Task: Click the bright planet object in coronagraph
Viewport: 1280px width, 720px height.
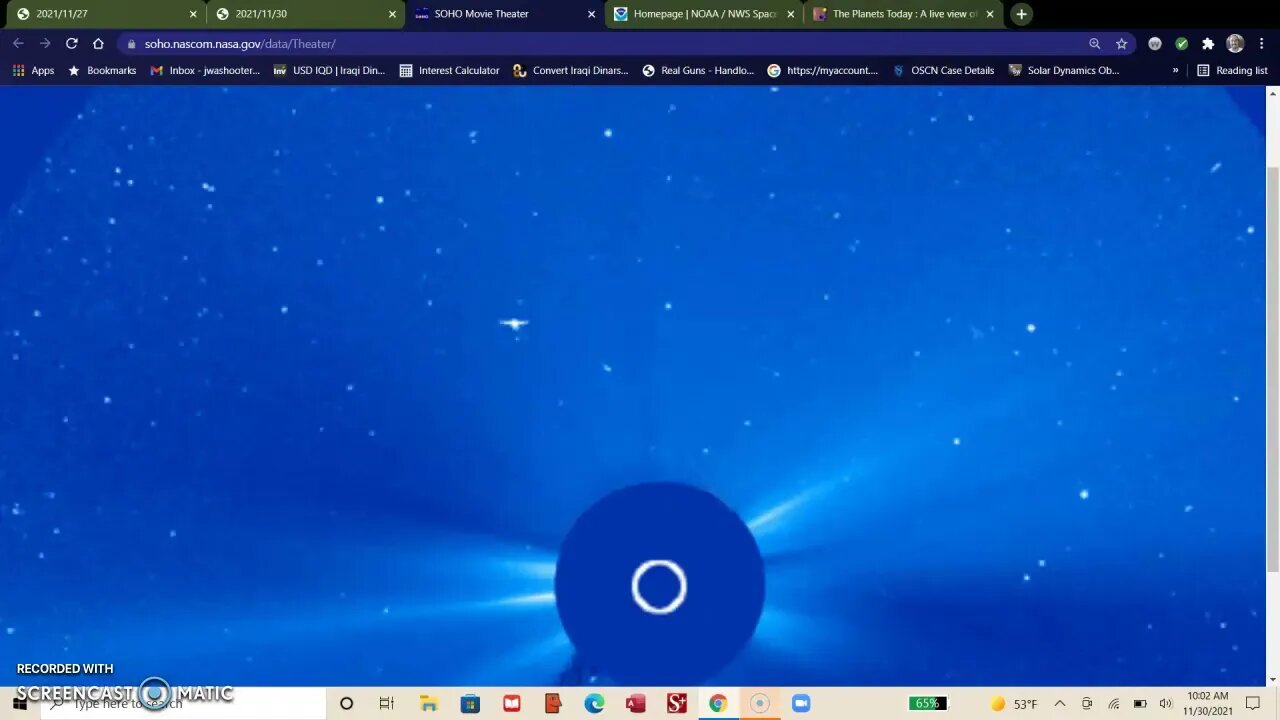Action: [514, 323]
